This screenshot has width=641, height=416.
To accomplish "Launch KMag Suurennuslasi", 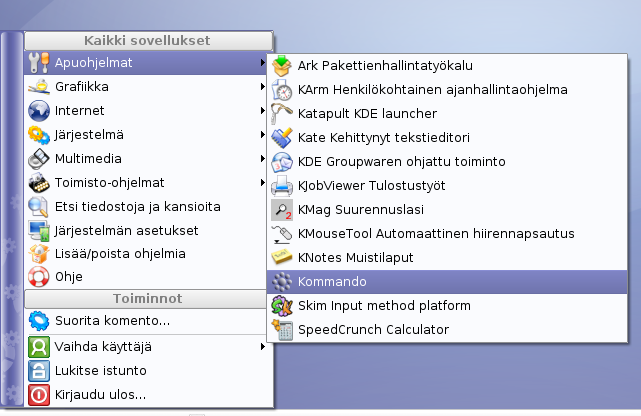I will (447, 210).
